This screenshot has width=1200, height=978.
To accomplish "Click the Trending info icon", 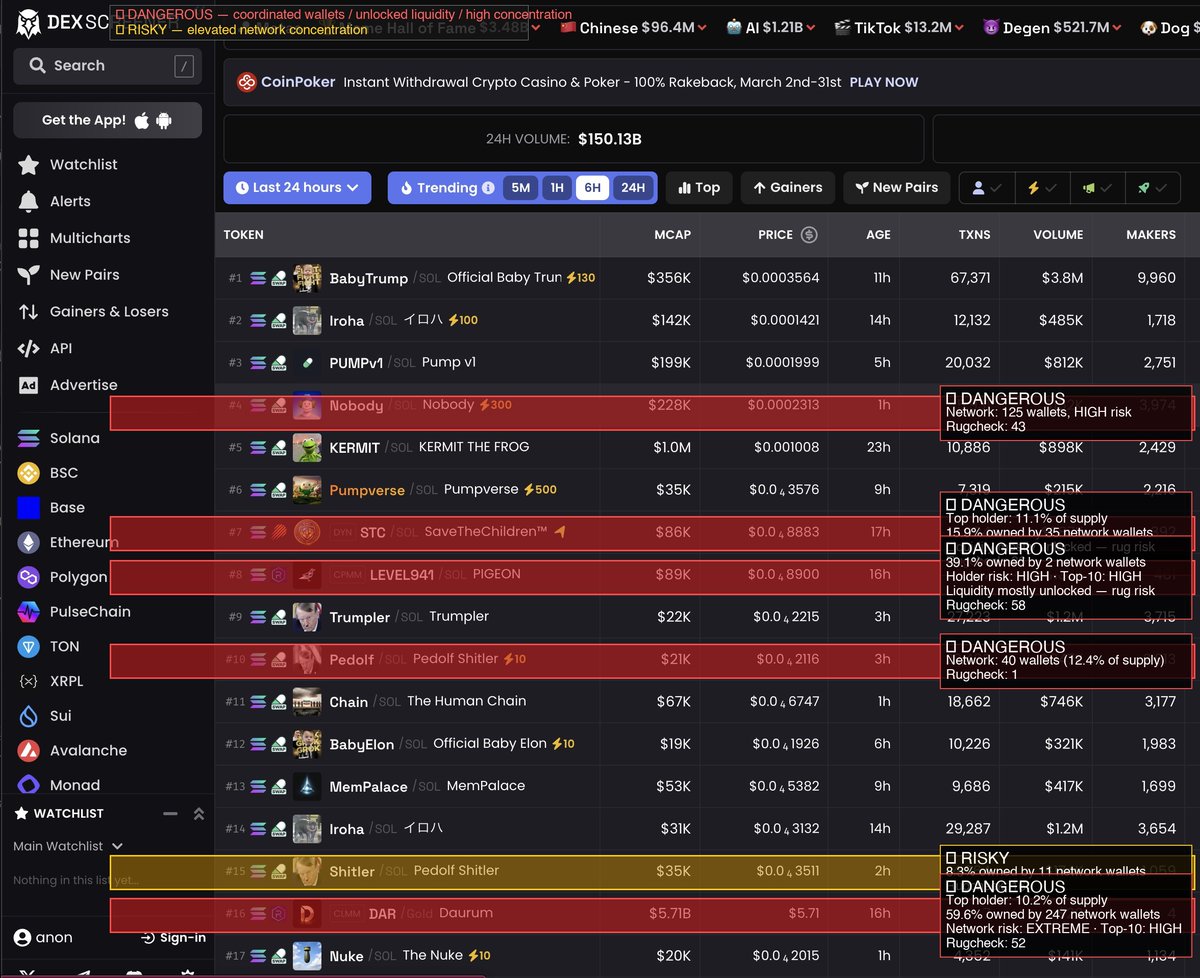I will (x=488, y=188).
